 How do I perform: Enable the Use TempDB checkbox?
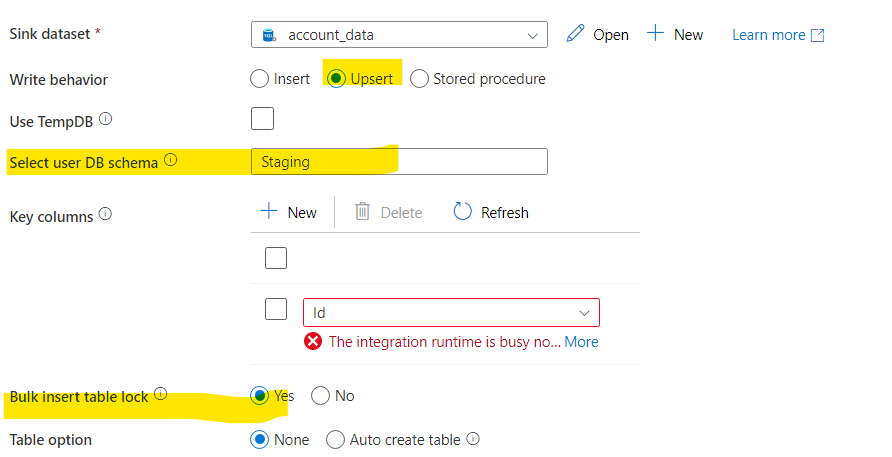click(x=262, y=119)
